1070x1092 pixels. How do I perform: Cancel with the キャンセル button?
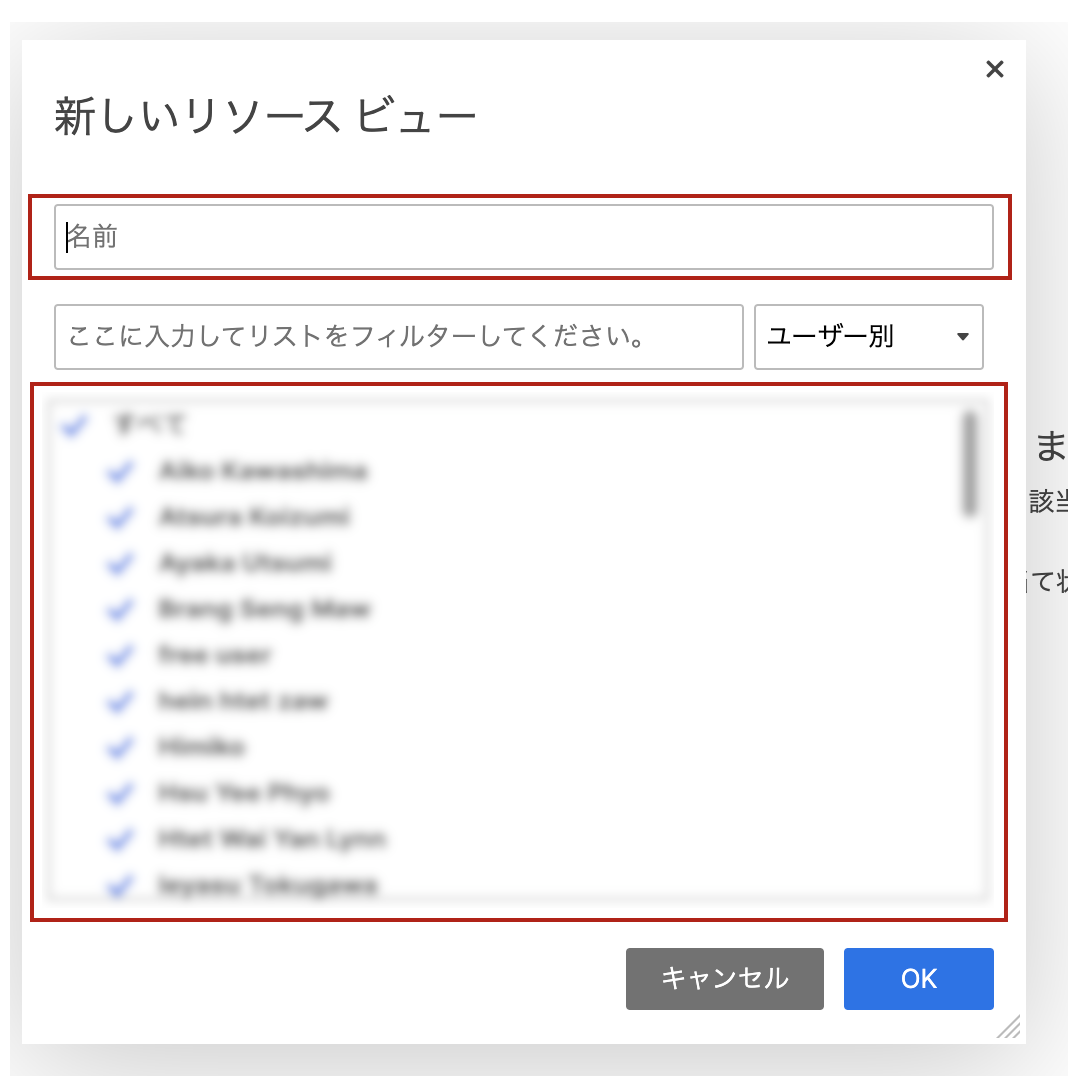724,978
